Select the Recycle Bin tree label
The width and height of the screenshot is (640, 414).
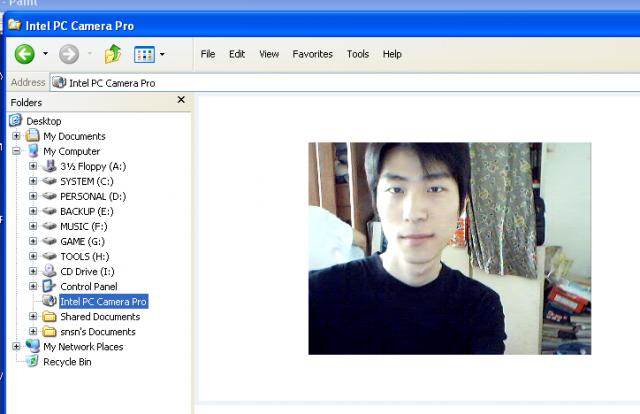click(67, 362)
